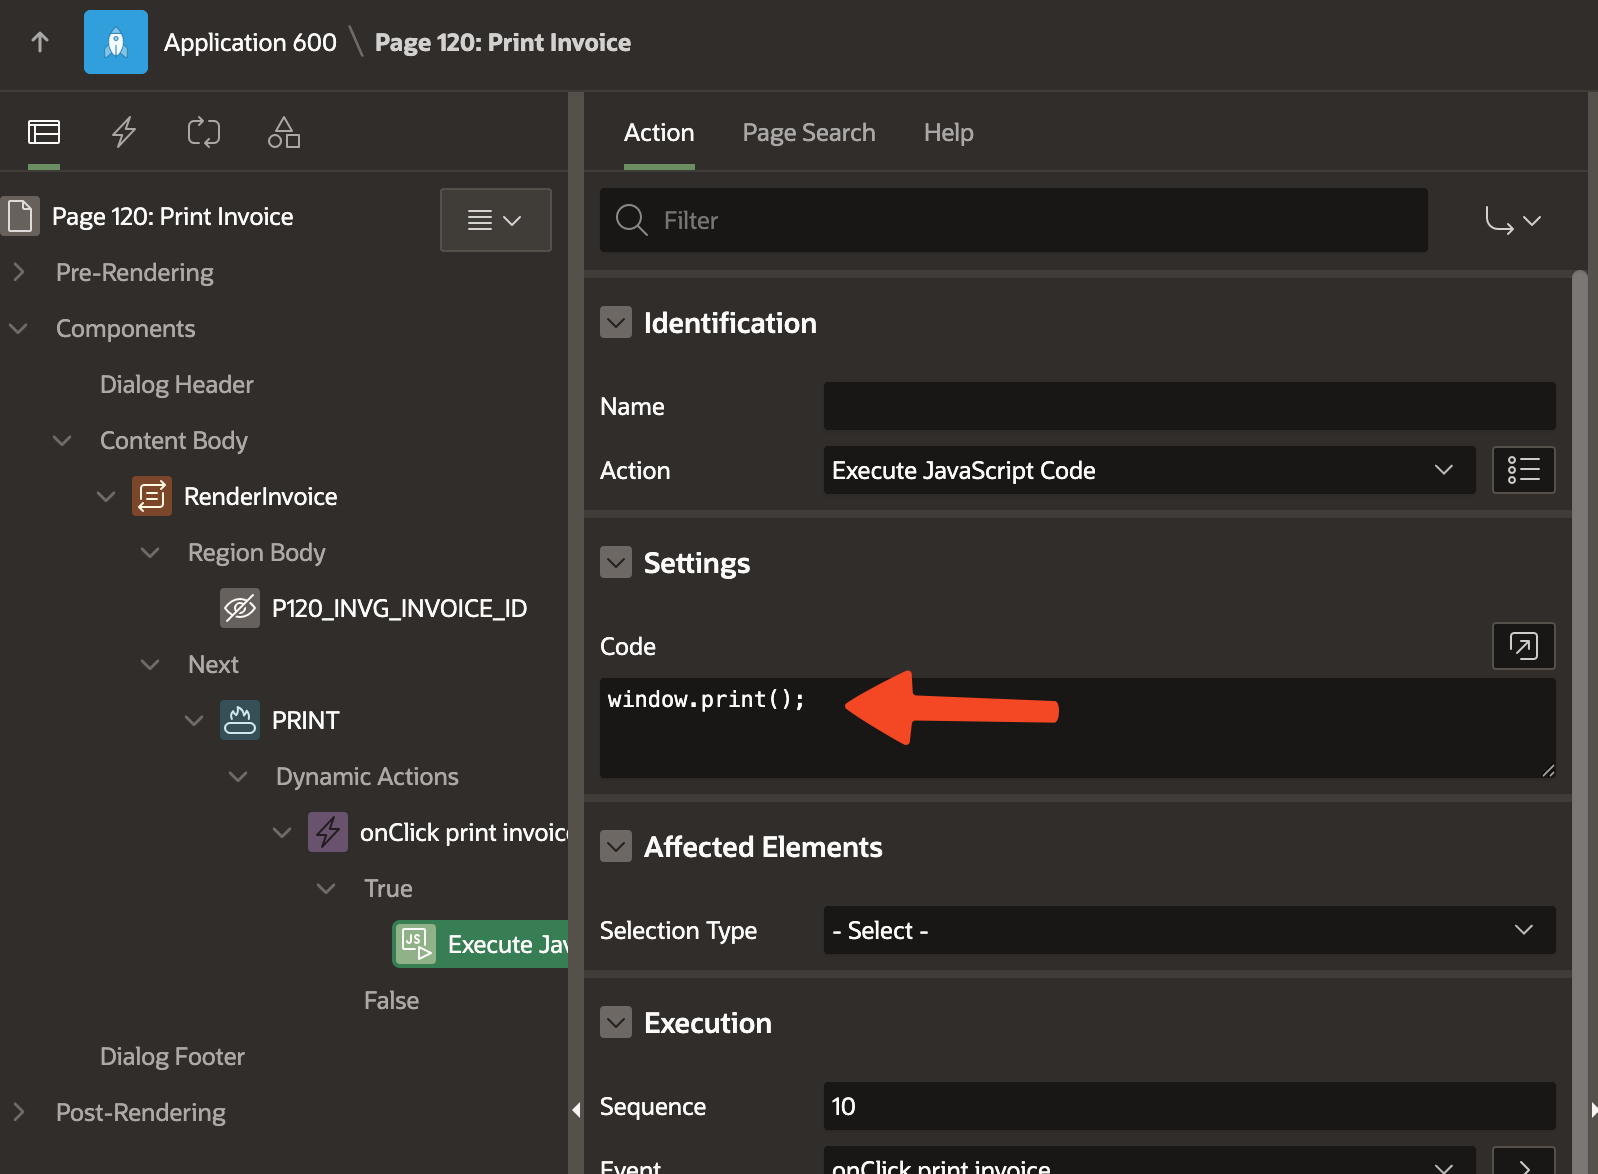Open the Selection Type dropdown
The width and height of the screenshot is (1598, 1174).
(x=1190, y=930)
